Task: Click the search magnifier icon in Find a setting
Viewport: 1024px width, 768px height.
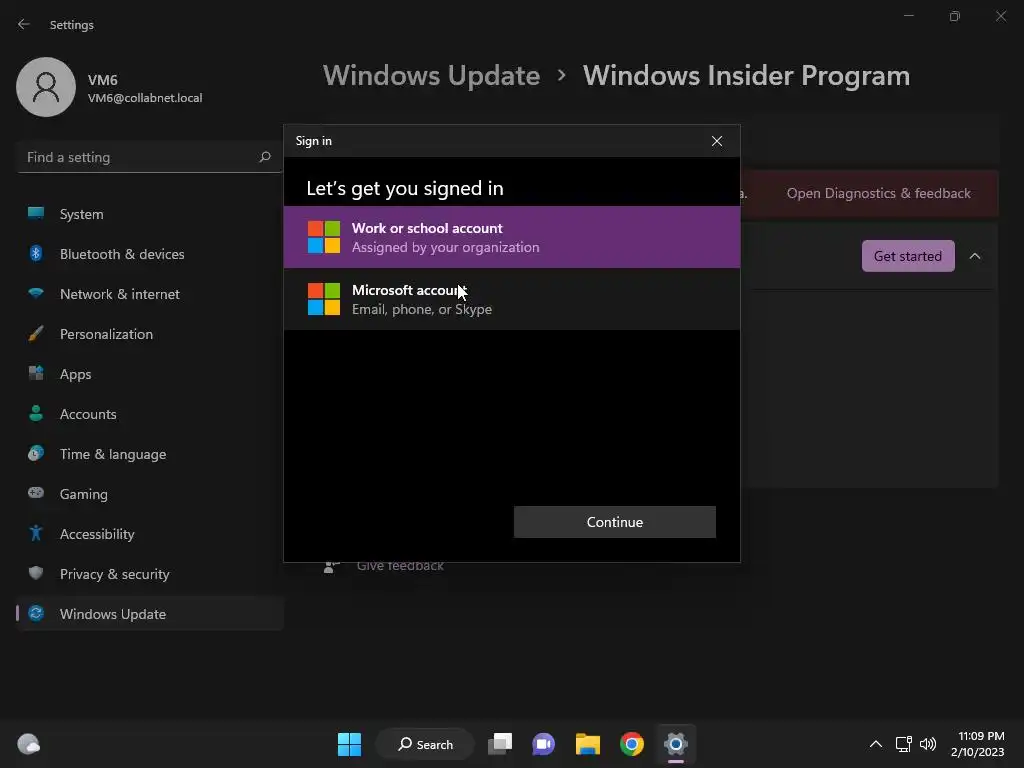Action: pyautogui.click(x=264, y=157)
